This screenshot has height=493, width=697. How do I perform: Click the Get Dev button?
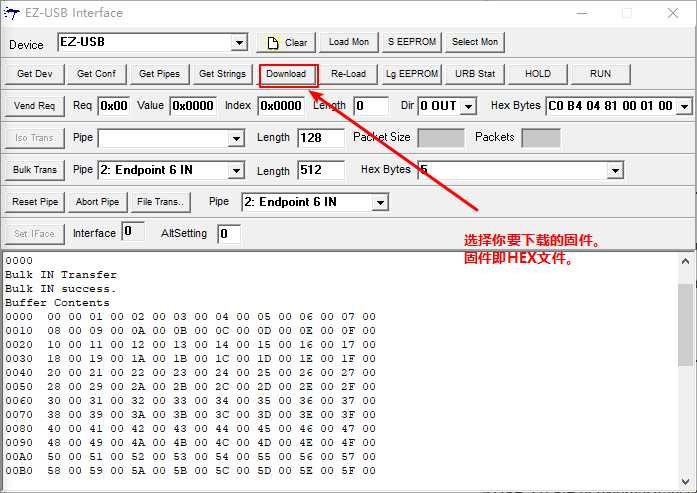pos(35,74)
